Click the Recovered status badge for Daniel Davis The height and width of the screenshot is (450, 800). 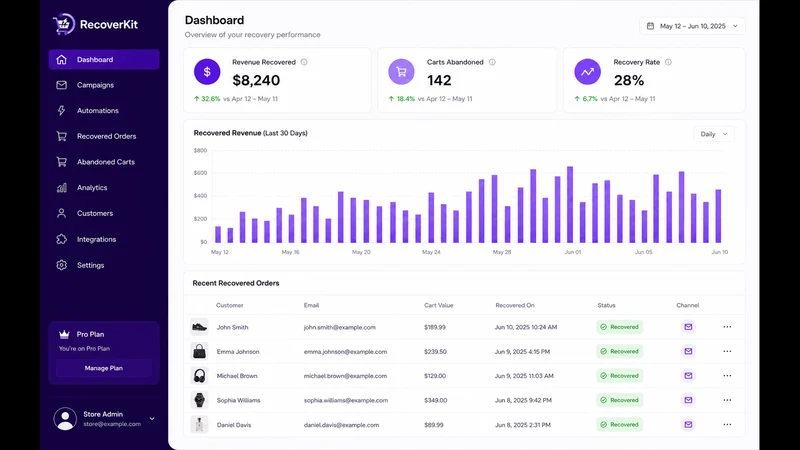[619, 424]
